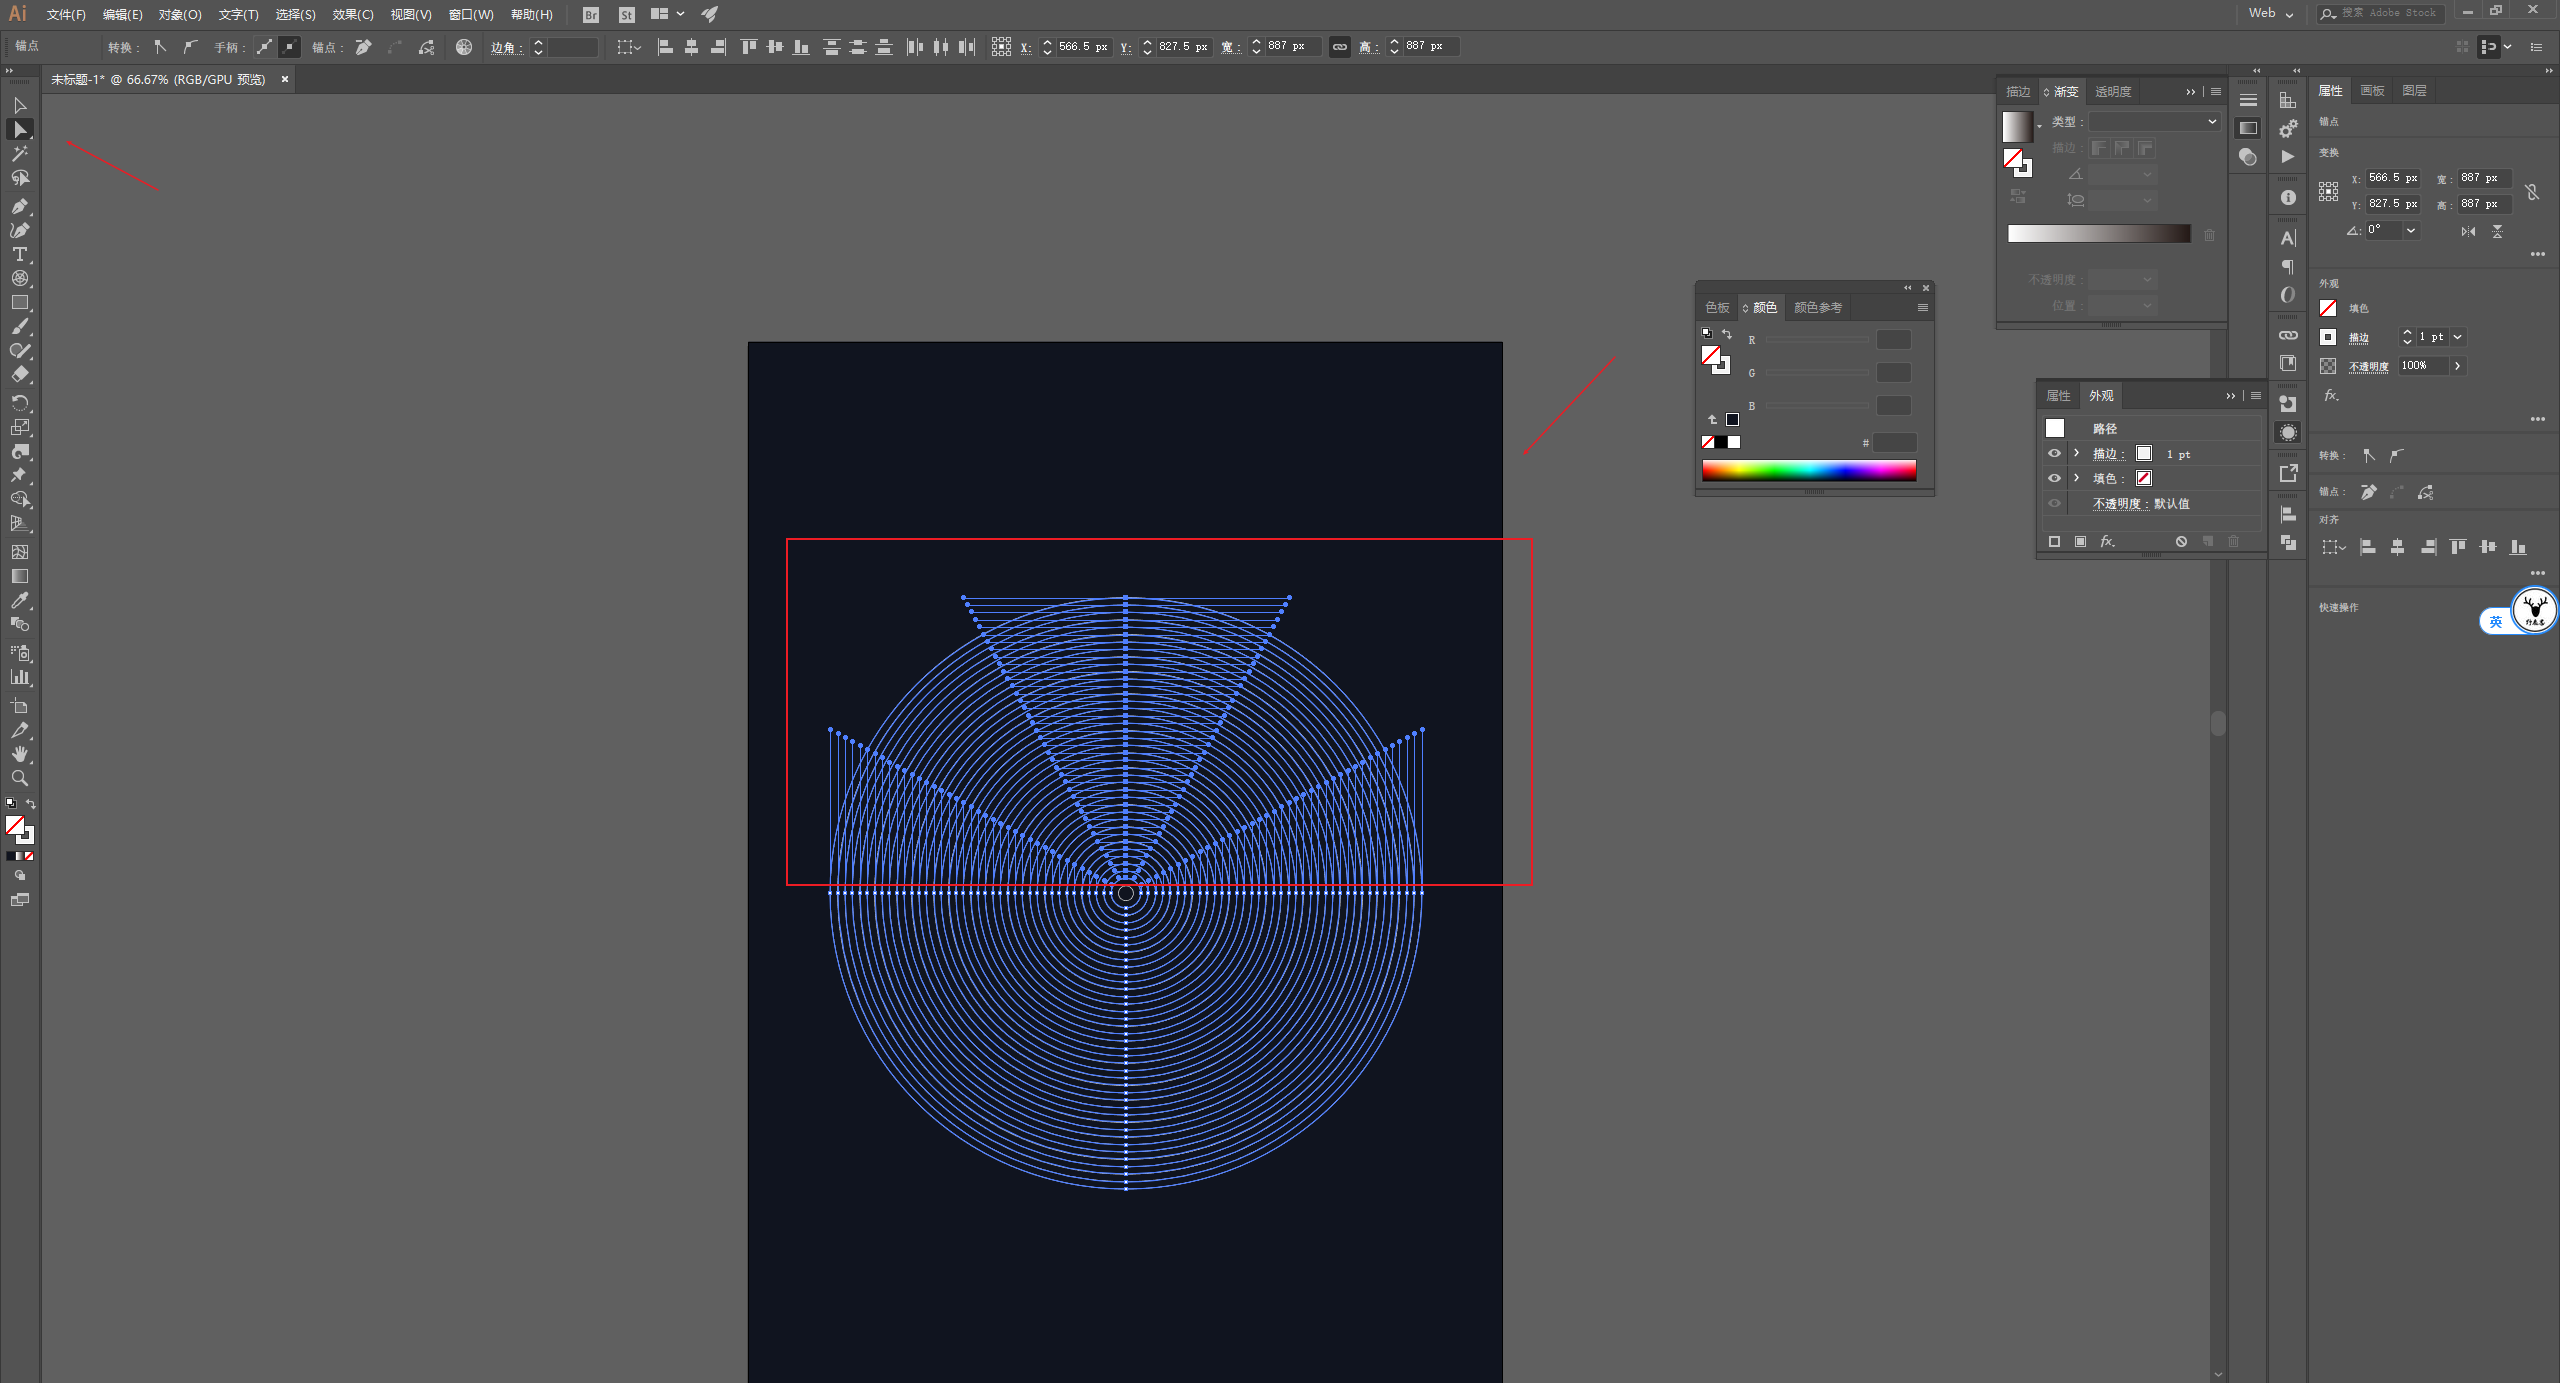Select the Pen tool in left toolbar
2560x1383 pixels.
pos(19,206)
